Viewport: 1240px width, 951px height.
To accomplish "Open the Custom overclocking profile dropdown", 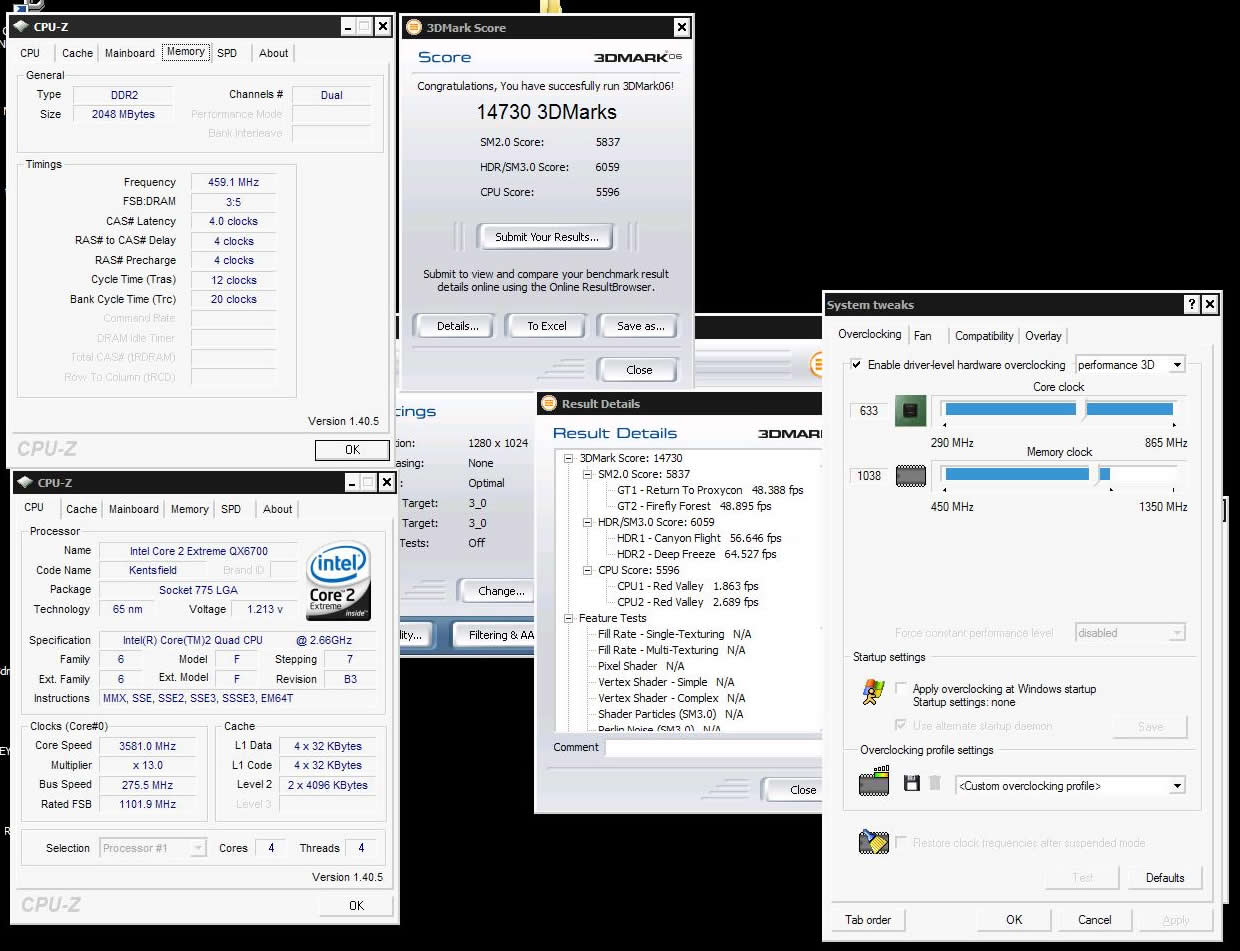I will [x=1177, y=786].
